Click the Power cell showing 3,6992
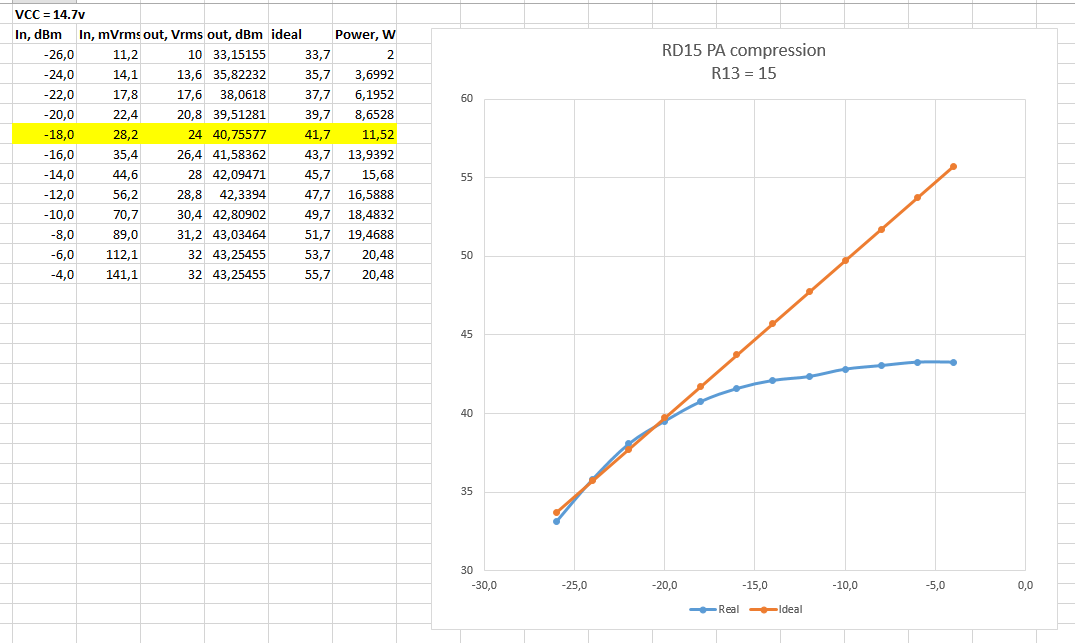 click(x=365, y=74)
